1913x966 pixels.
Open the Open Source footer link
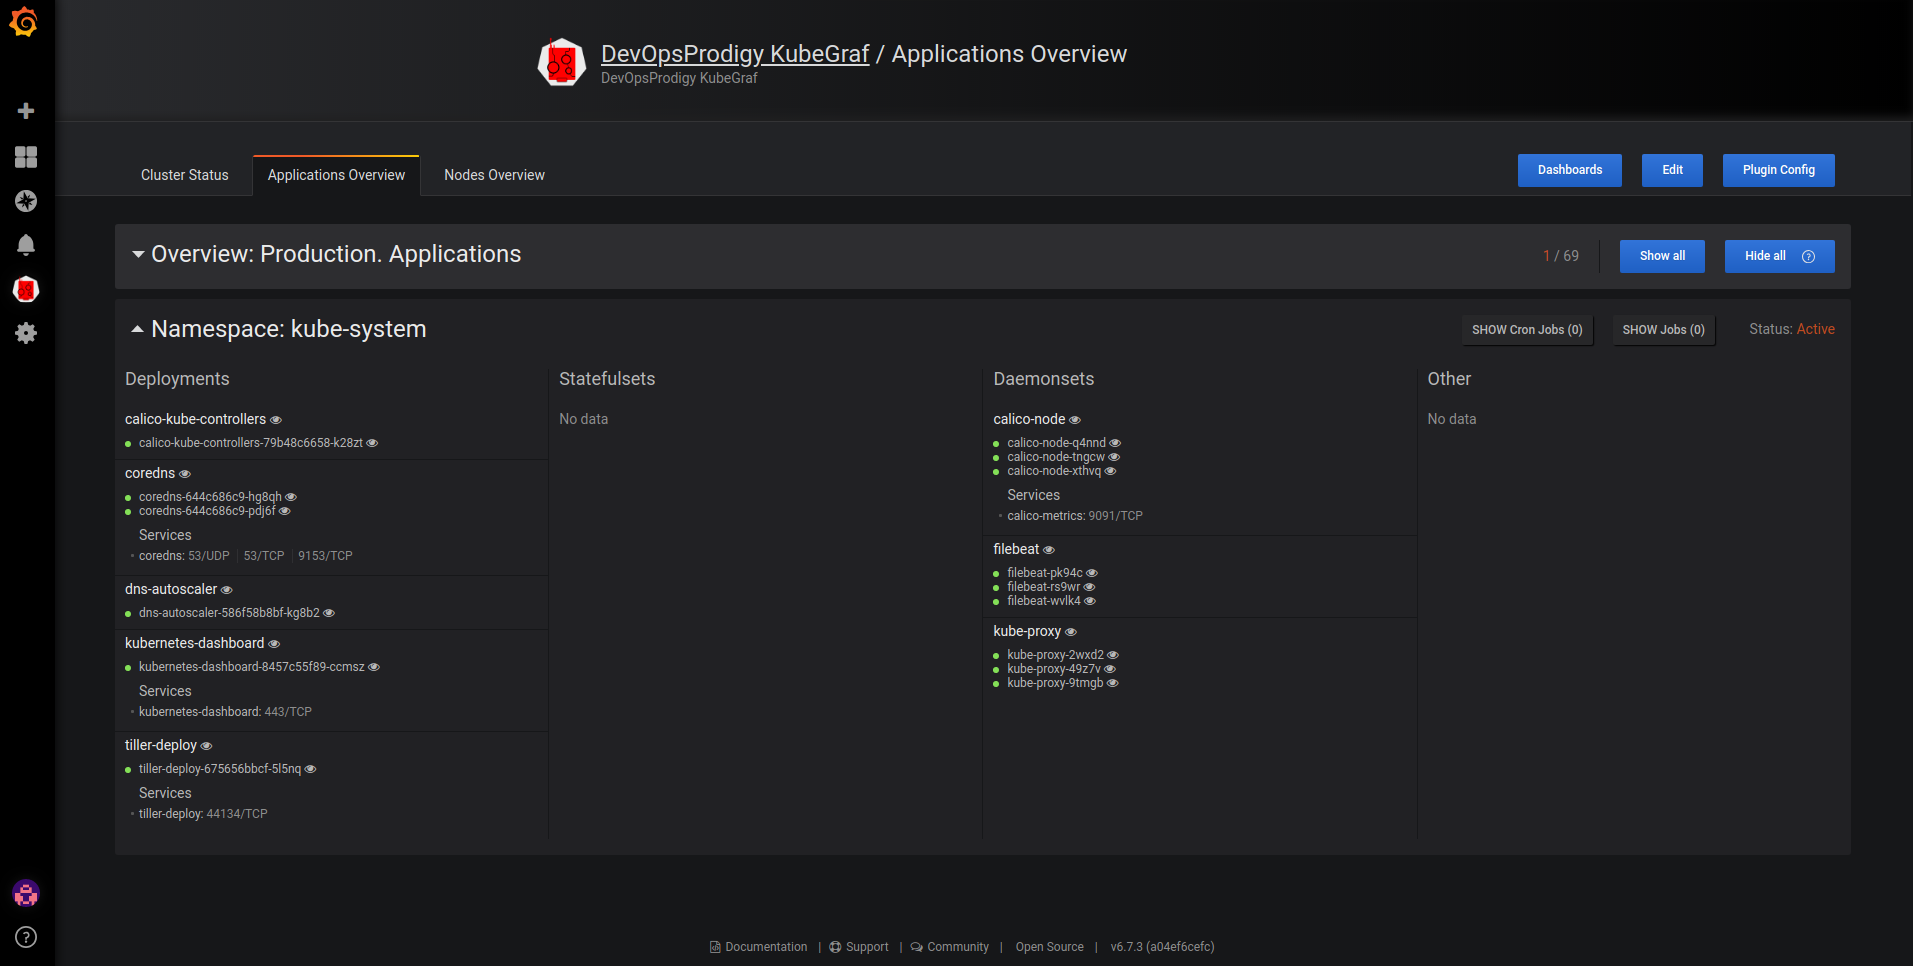click(1050, 947)
